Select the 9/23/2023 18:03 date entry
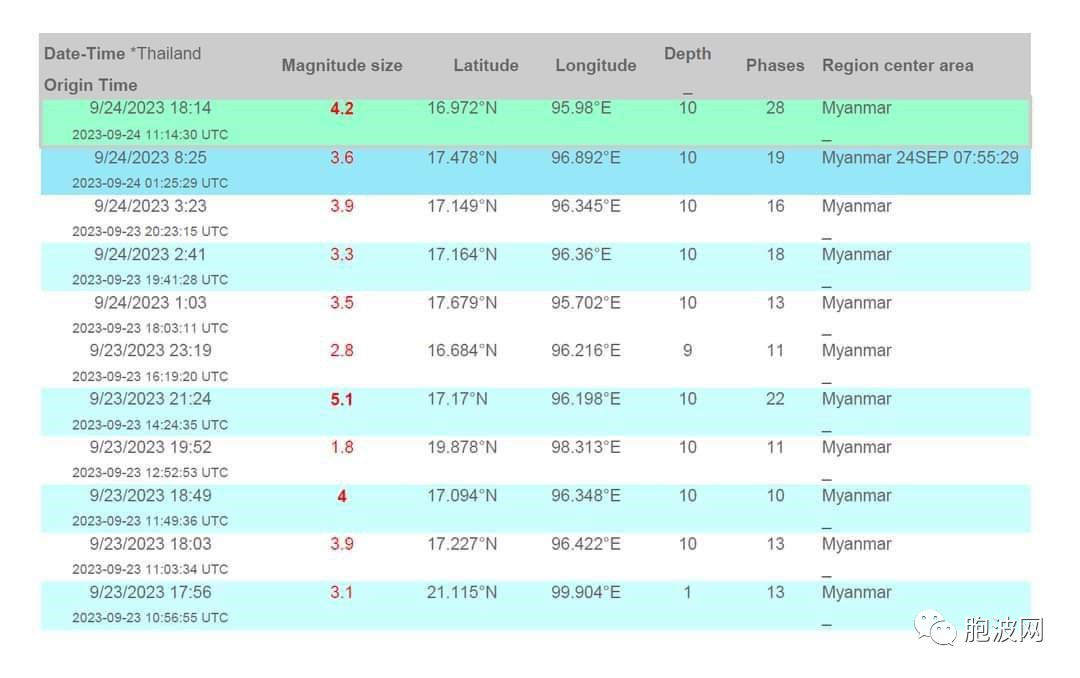The width and height of the screenshot is (1080, 678). point(150,544)
